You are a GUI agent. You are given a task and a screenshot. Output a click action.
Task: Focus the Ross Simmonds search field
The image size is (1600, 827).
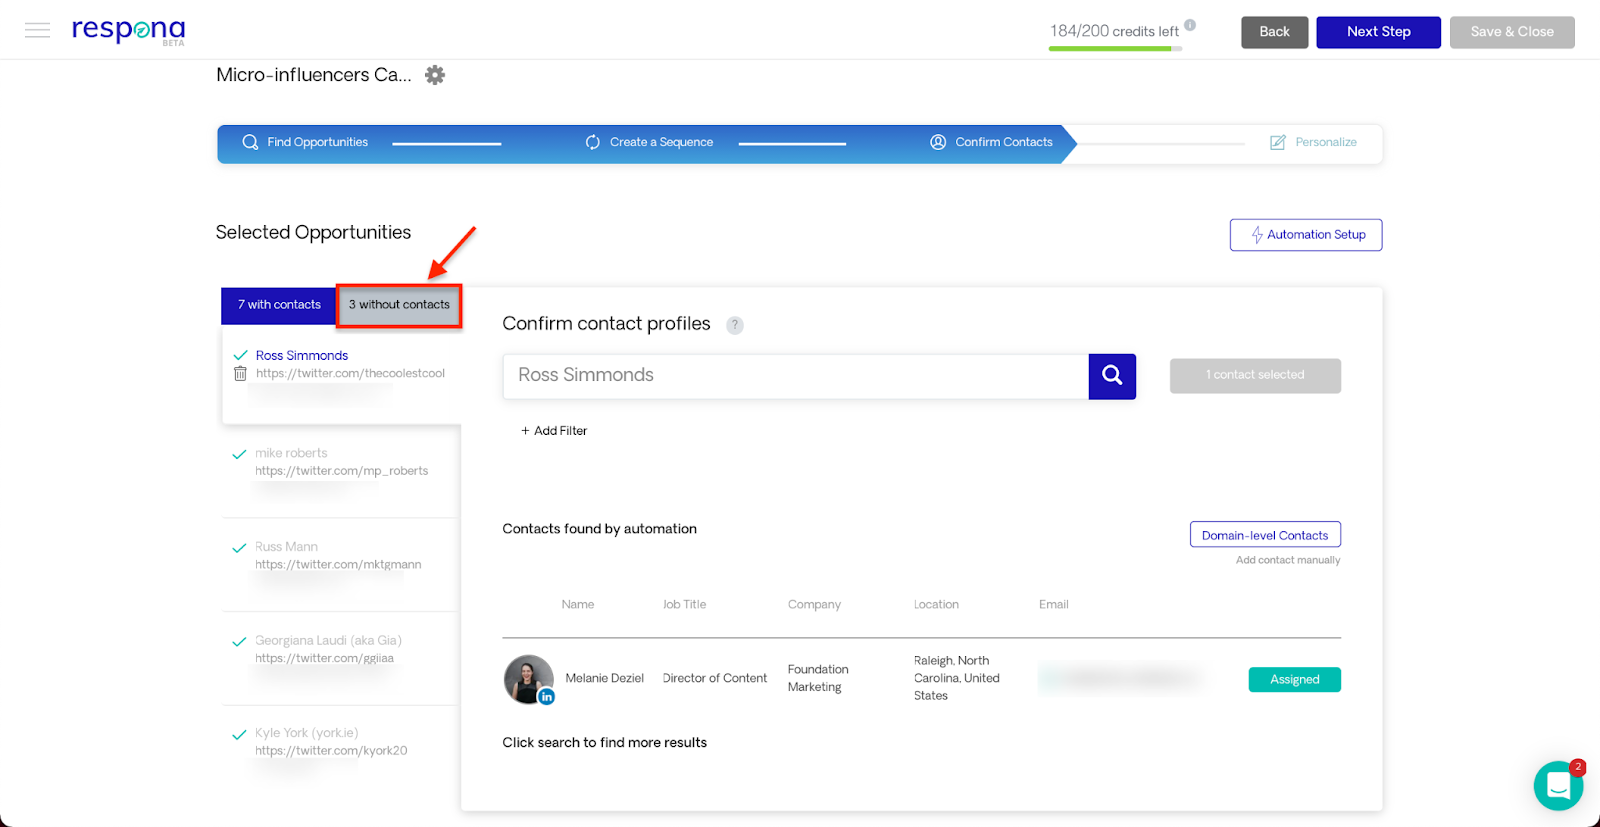coord(795,376)
